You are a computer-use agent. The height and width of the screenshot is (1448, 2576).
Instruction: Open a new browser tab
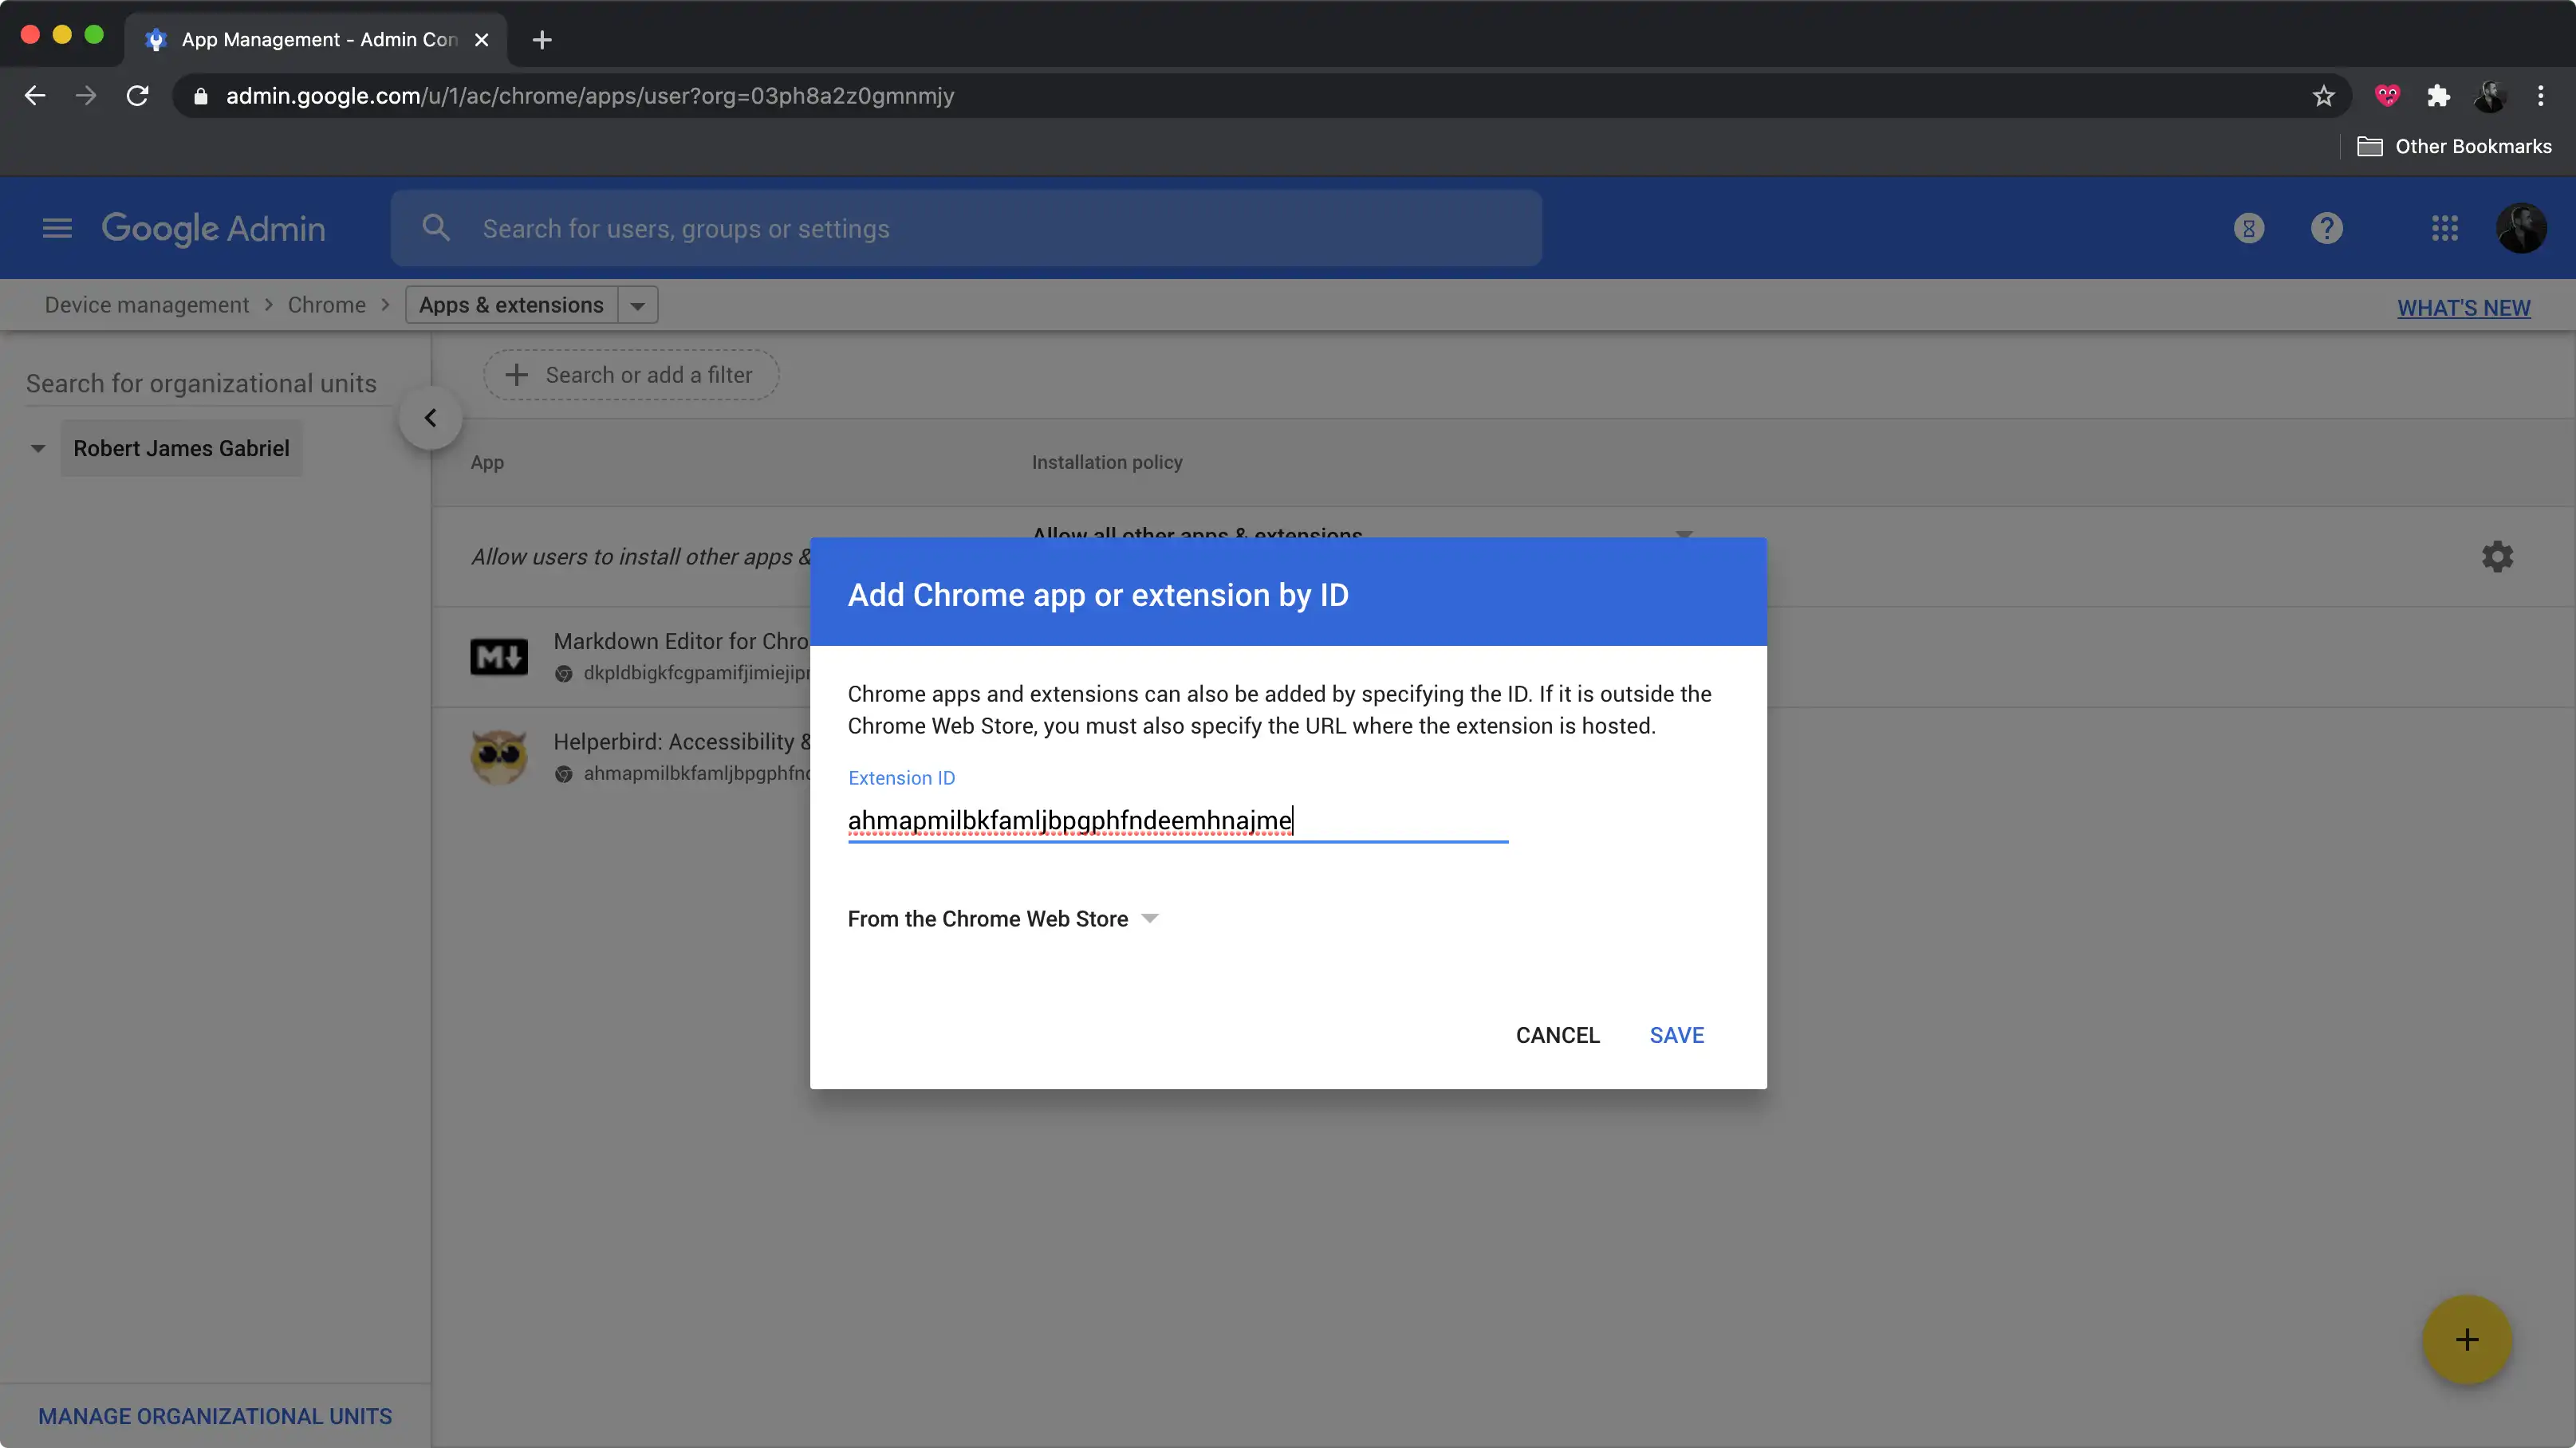pos(542,40)
